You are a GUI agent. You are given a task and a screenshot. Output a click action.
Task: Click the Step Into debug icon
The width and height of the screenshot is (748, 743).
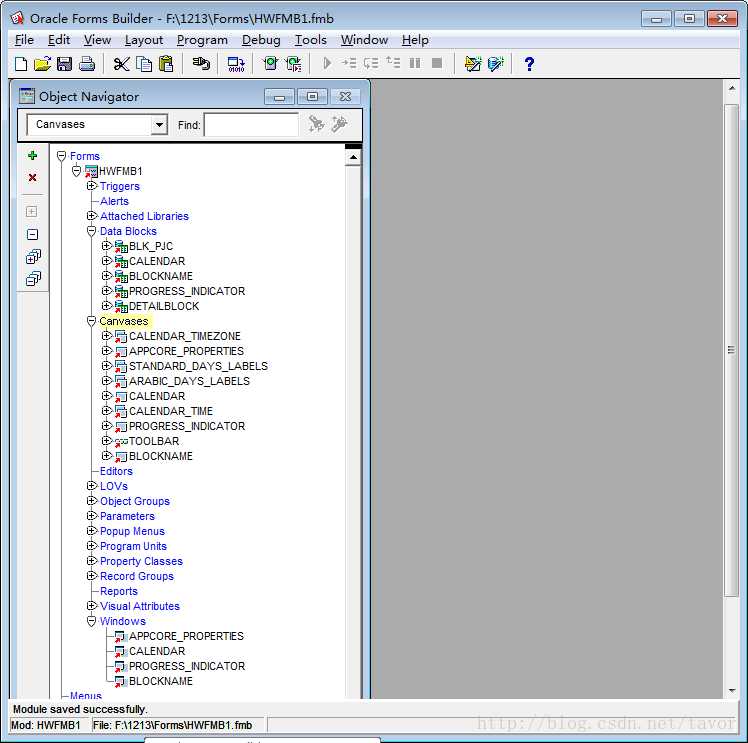click(x=349, y=63)
